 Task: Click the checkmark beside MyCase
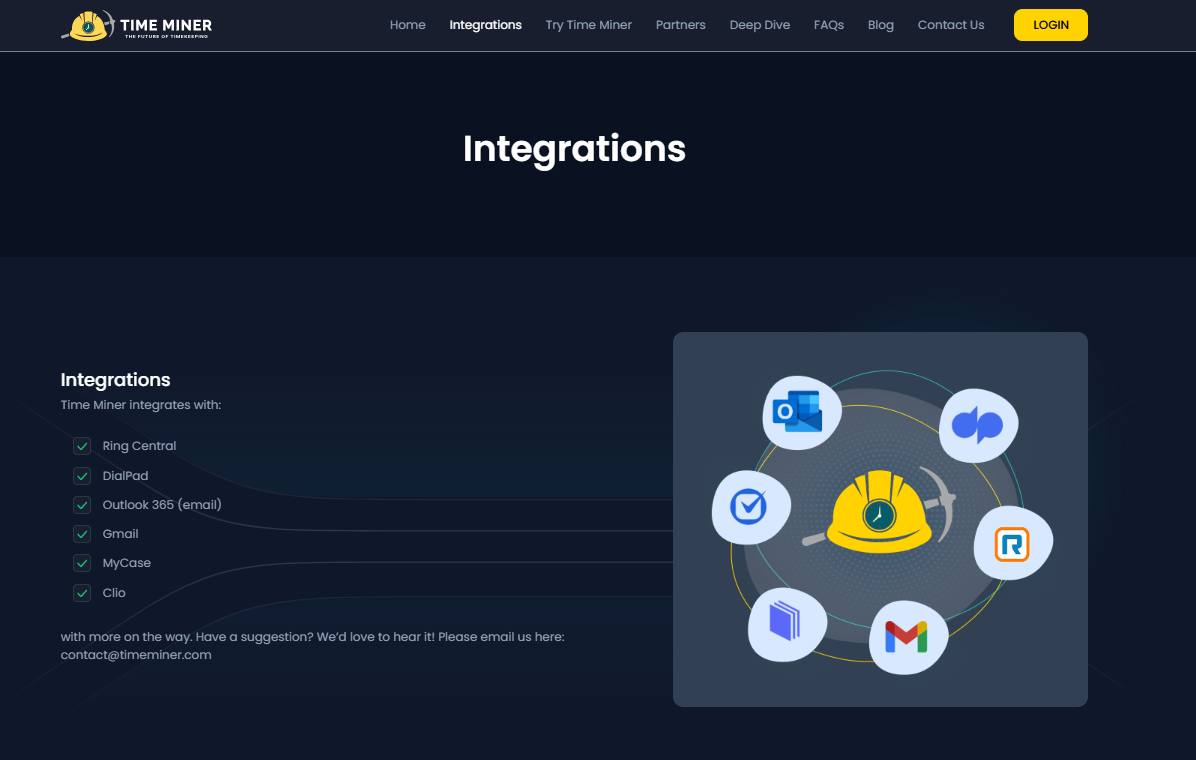[82, 563]
